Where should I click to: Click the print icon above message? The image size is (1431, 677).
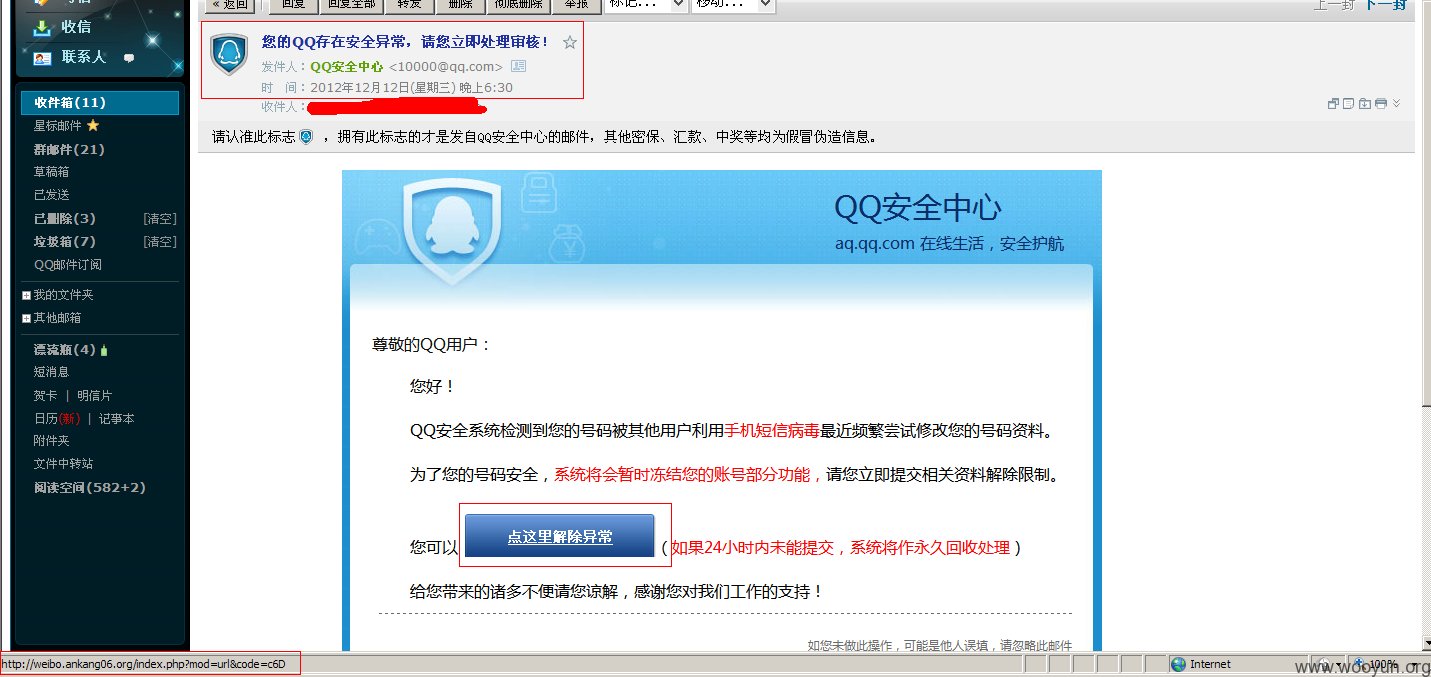(x=1380, y=103)
